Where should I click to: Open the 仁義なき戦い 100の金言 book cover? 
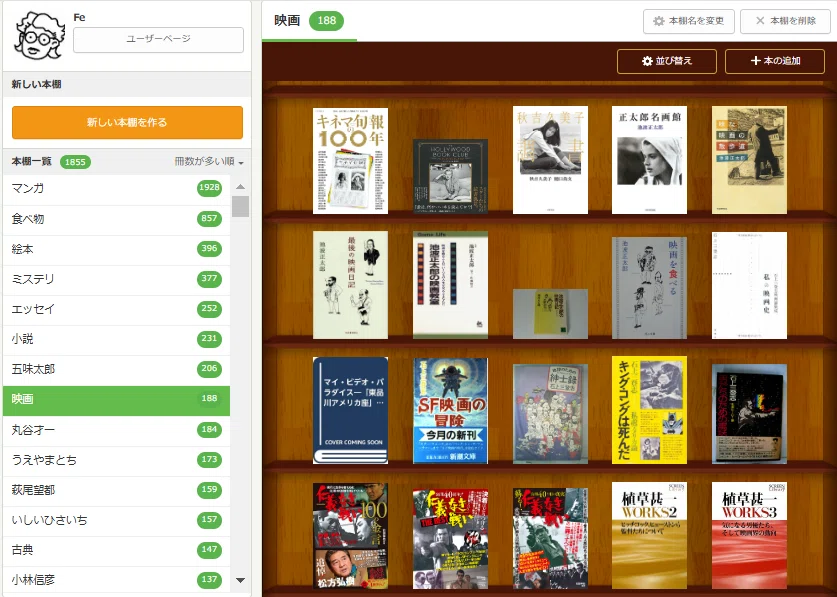(350, 536)
